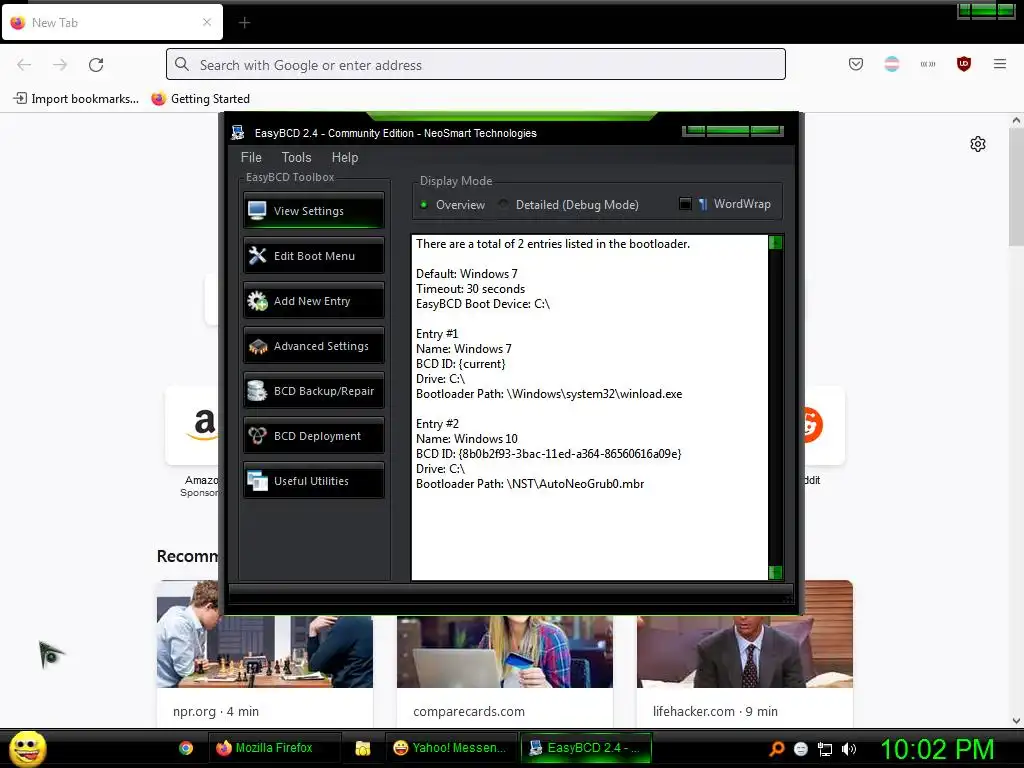The width and height of the screenshot is (1024, 768).
Task: Open the EasyBCD Help menu
Action: [345, 157]
